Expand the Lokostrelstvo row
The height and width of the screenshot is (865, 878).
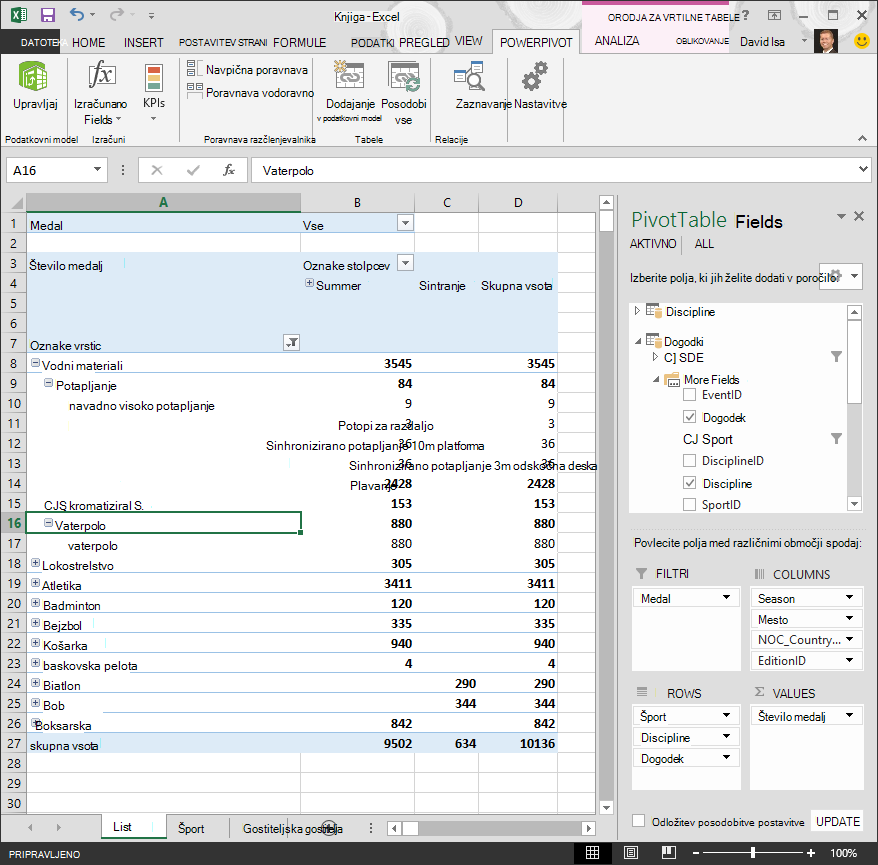(x=35, y=563)
